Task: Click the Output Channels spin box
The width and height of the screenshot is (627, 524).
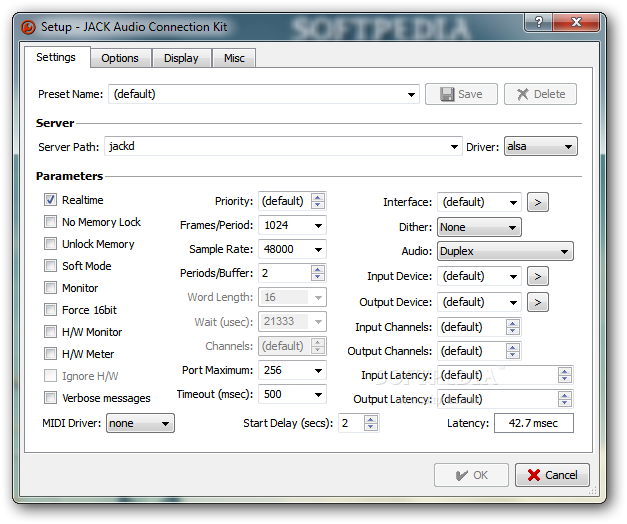Action: pos(479,351)
